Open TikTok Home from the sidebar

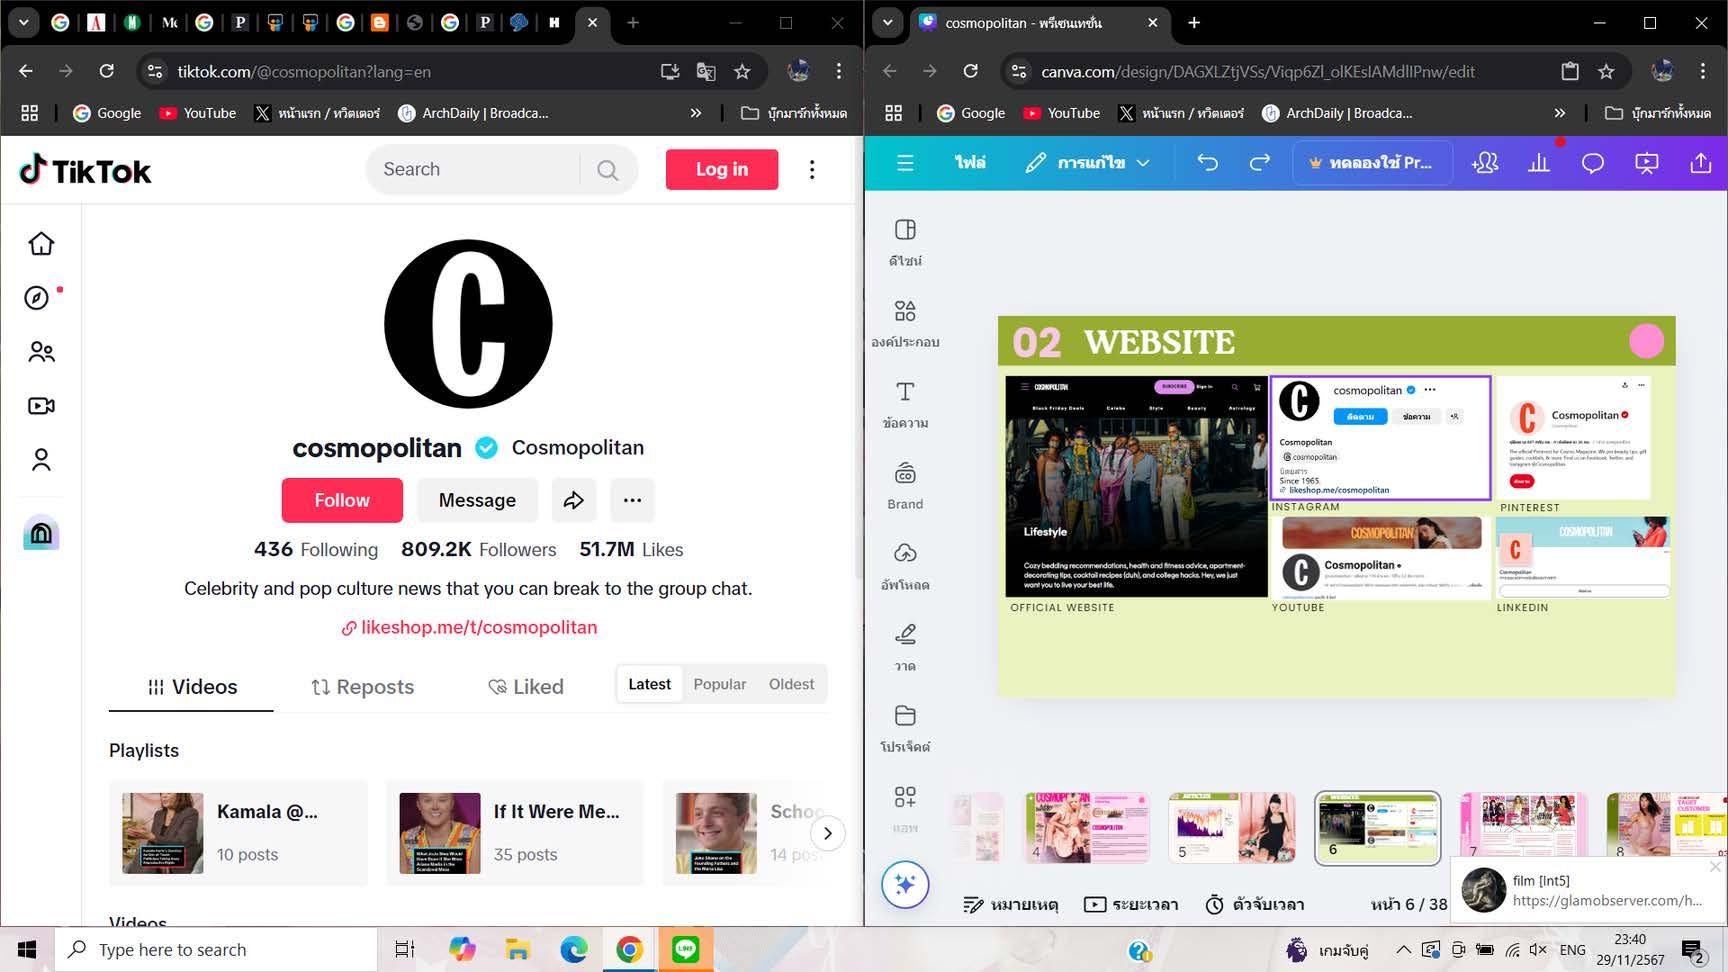(41, 244)
